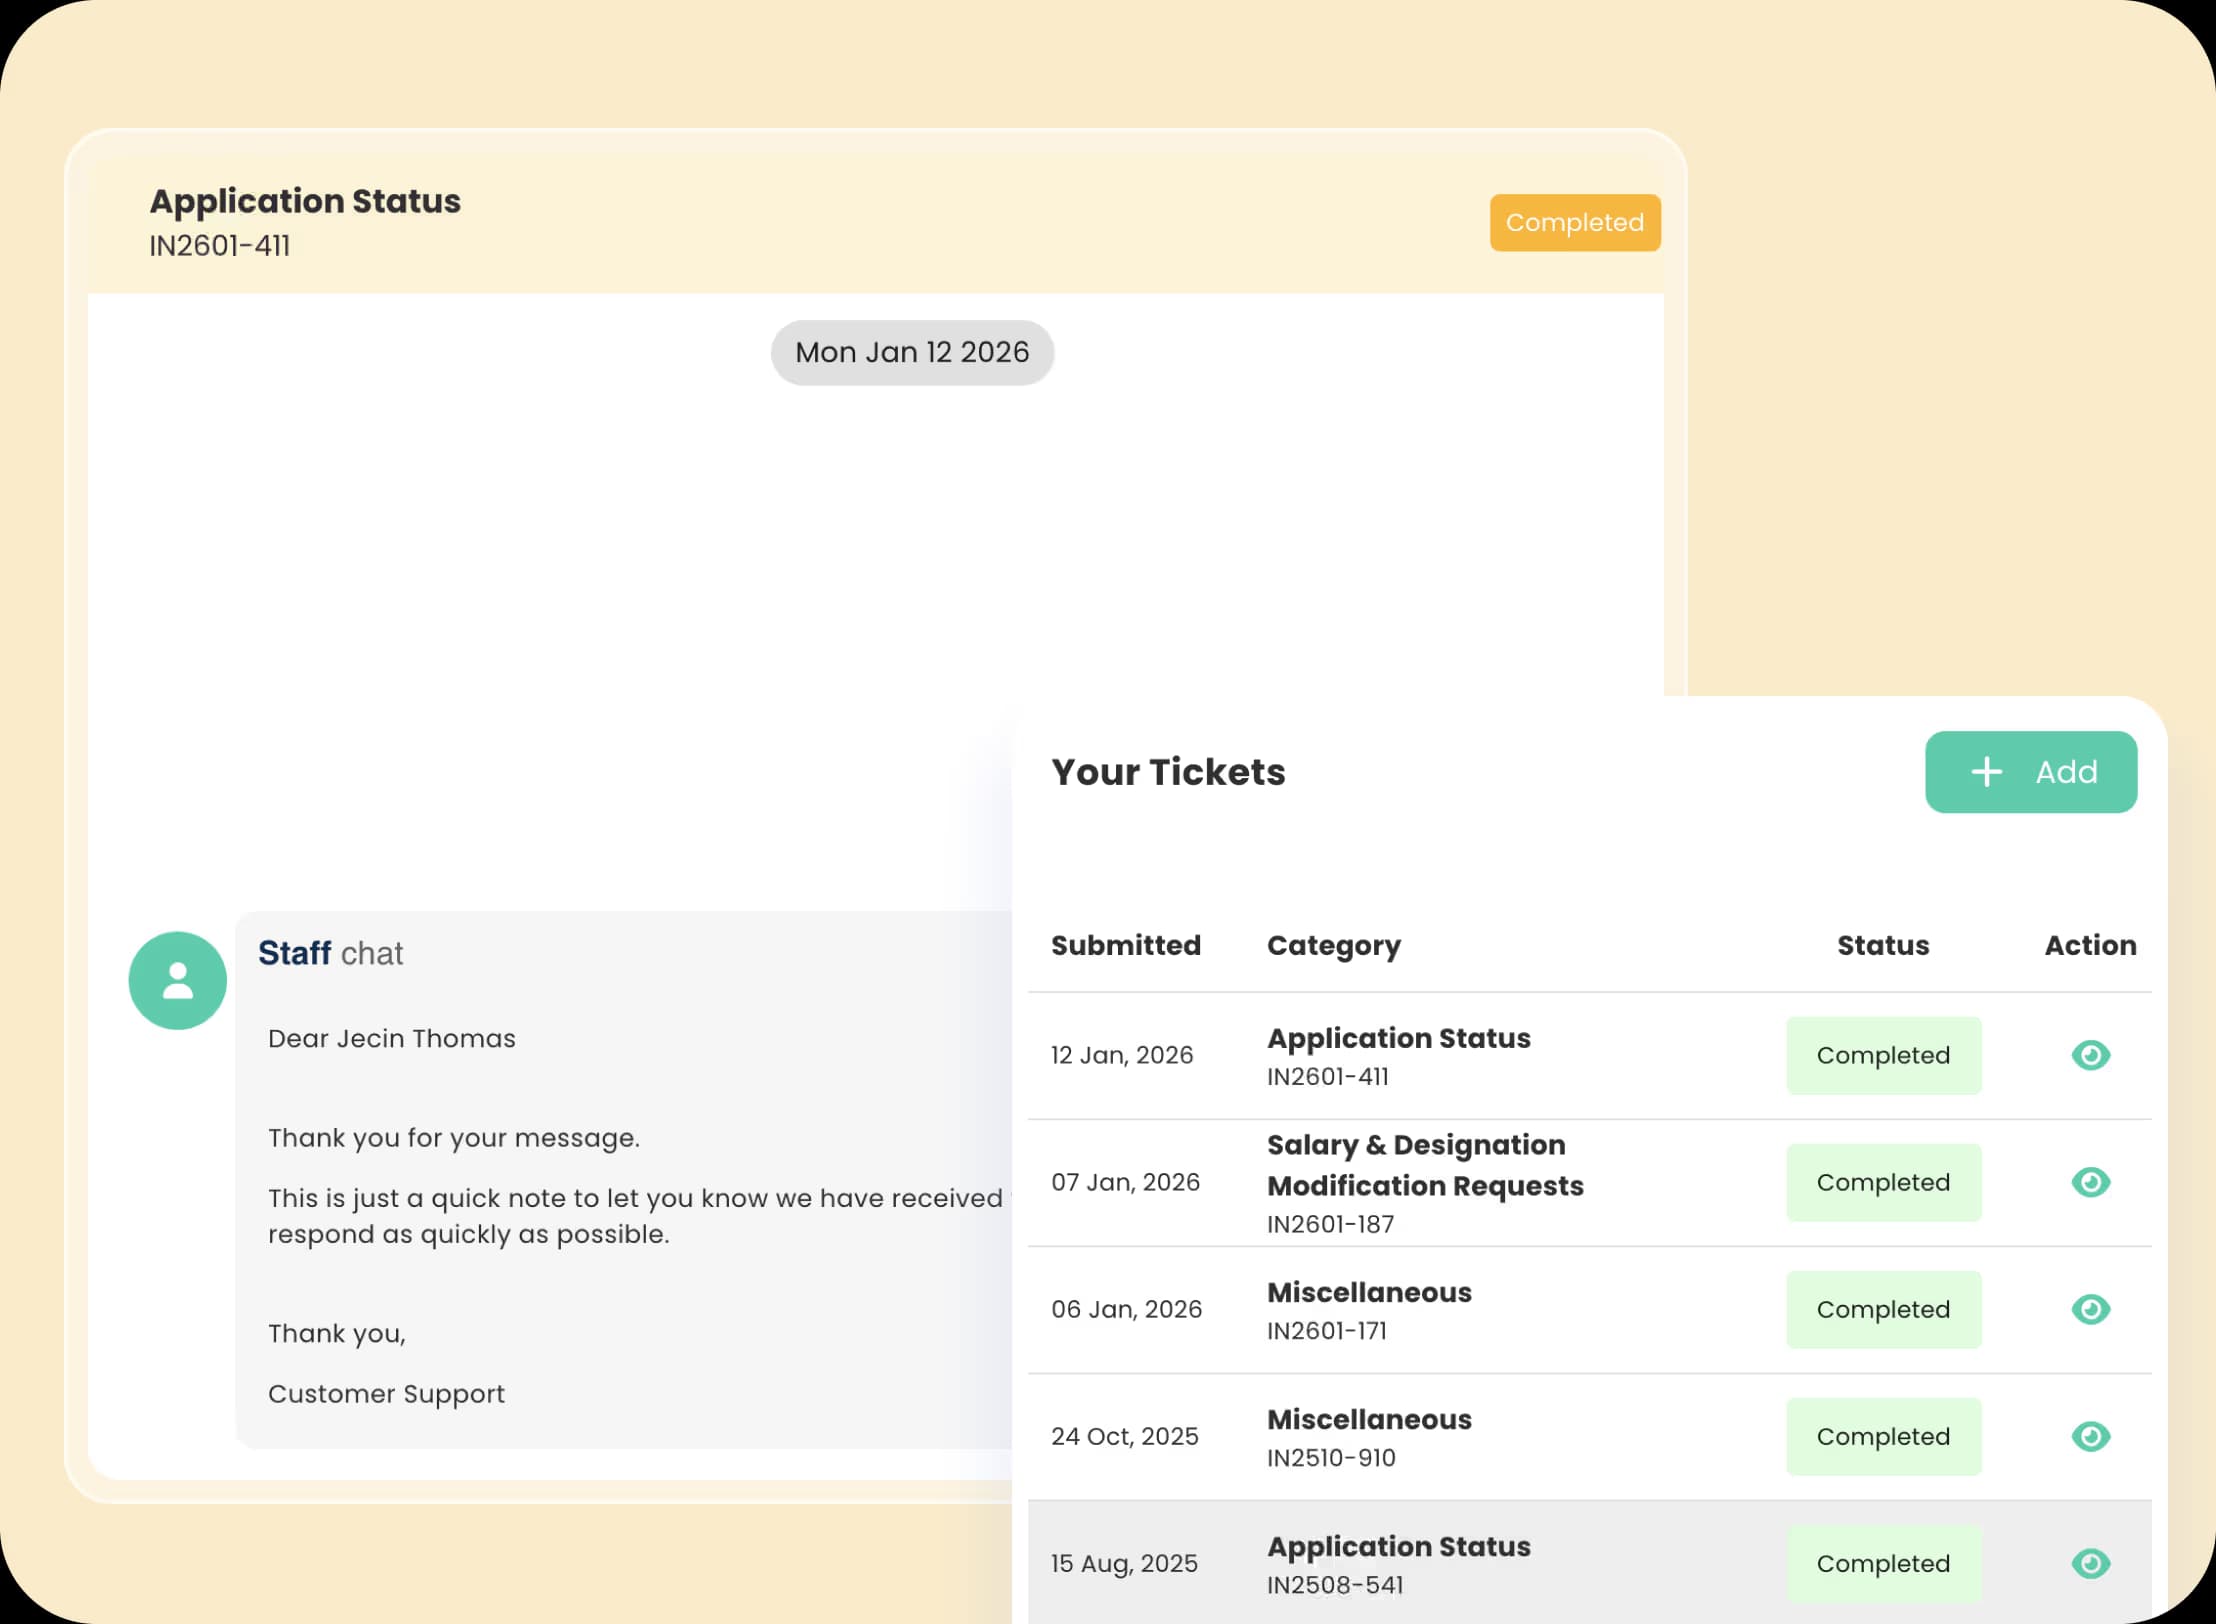This screenshot has width=2216, height=1624.
Task: Open Salary & Designation Modification Requests ticket
Action: click(1424, 1166)
